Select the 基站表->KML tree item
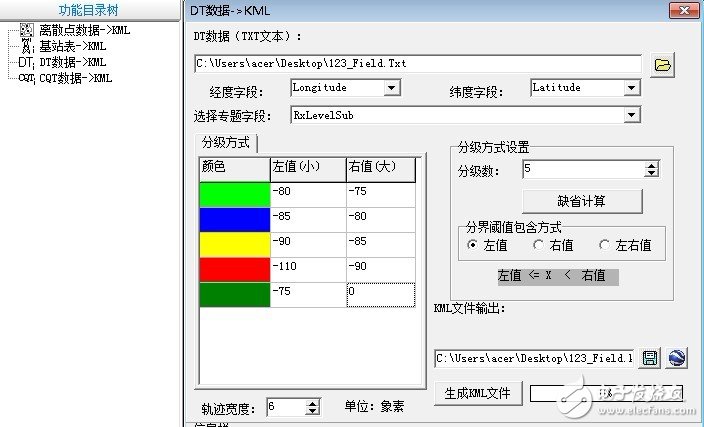The width and height of the screenshot is (704, 427). pos(72,46)
